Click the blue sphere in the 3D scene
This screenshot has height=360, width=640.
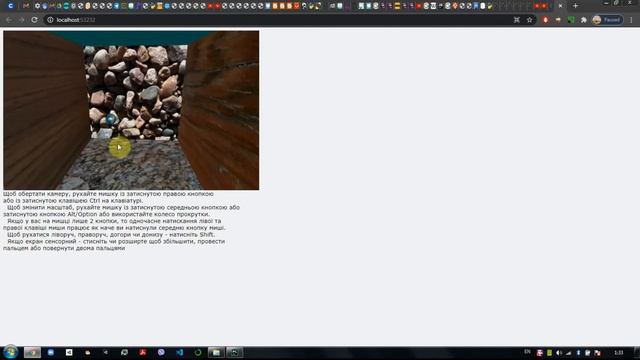pos(111,119)
